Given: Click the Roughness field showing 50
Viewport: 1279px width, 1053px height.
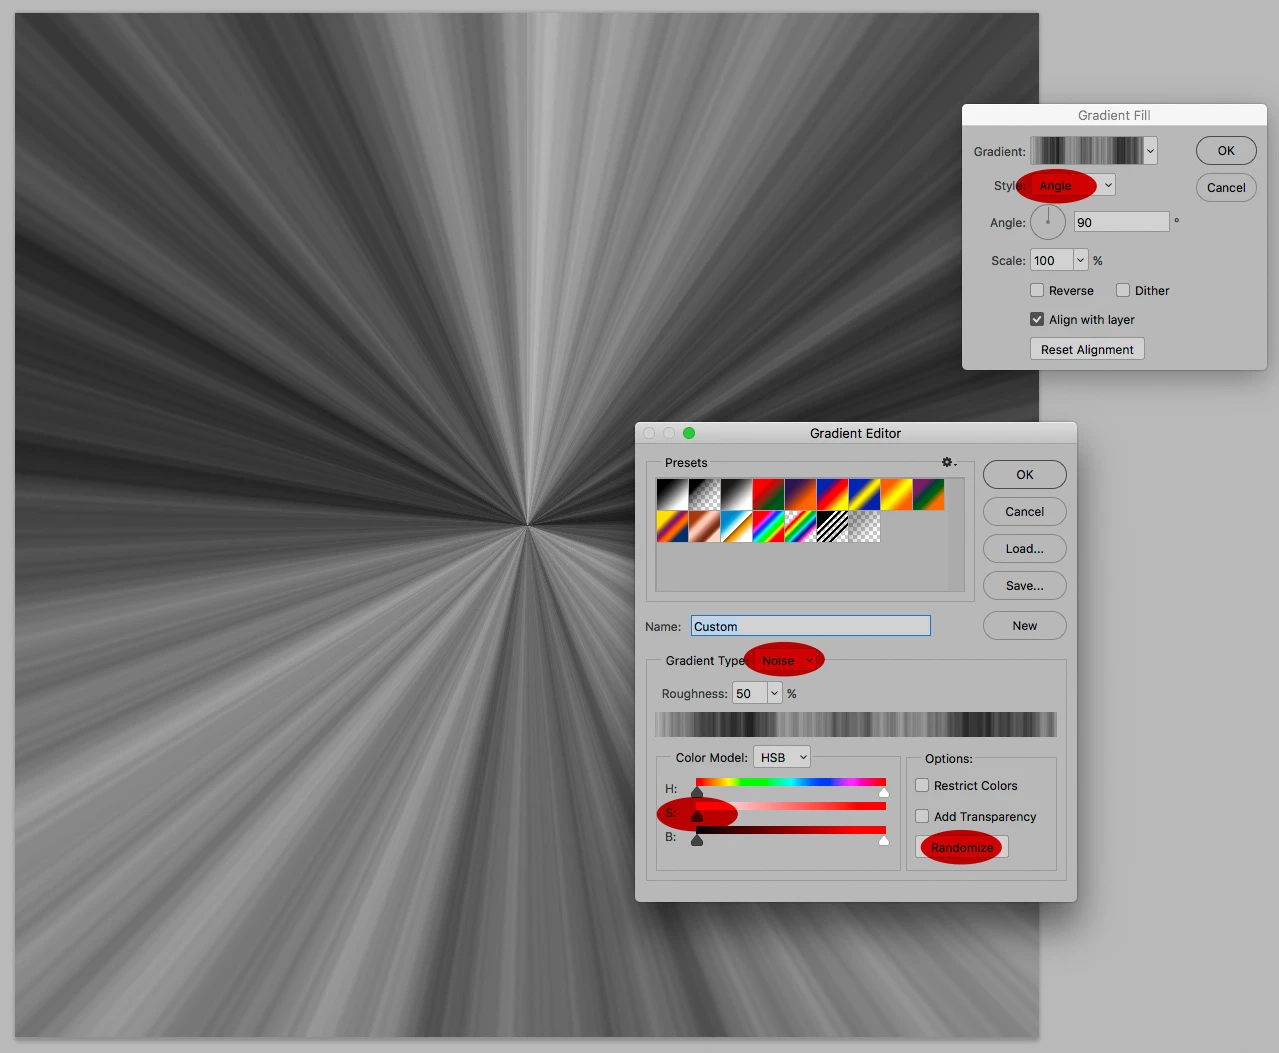Looking at the screenshot, I should [750, 693].
